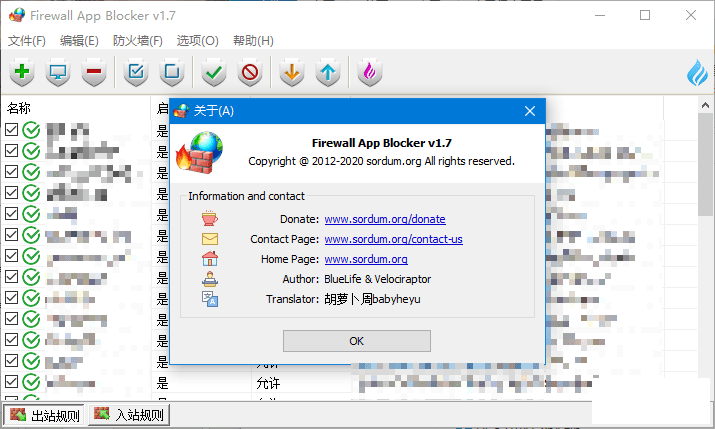Viewport: 715px width, 429px height.
Task: Click the 入站规则 tab brick icon
Action: point(102,413)
